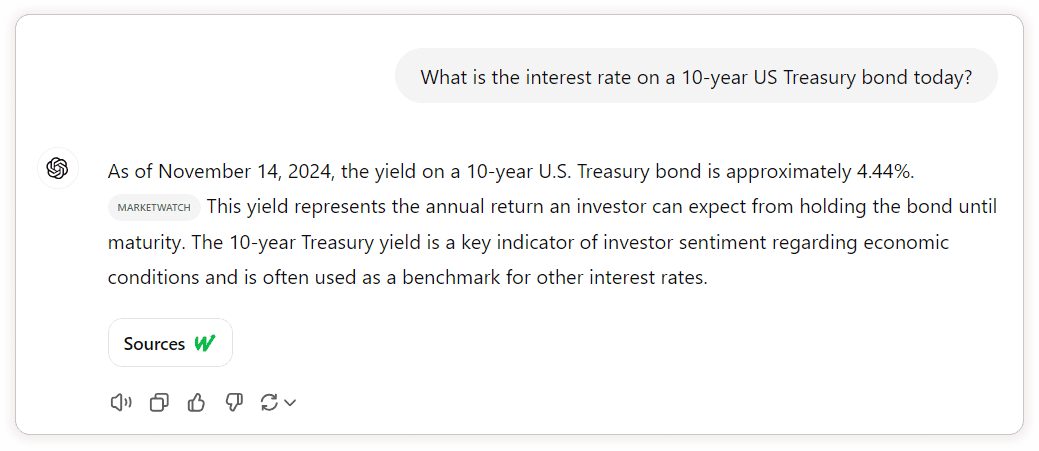Open the model switcher chevron beside regenerate
The image size is (1039, 451).
click(x=290, y=403)
